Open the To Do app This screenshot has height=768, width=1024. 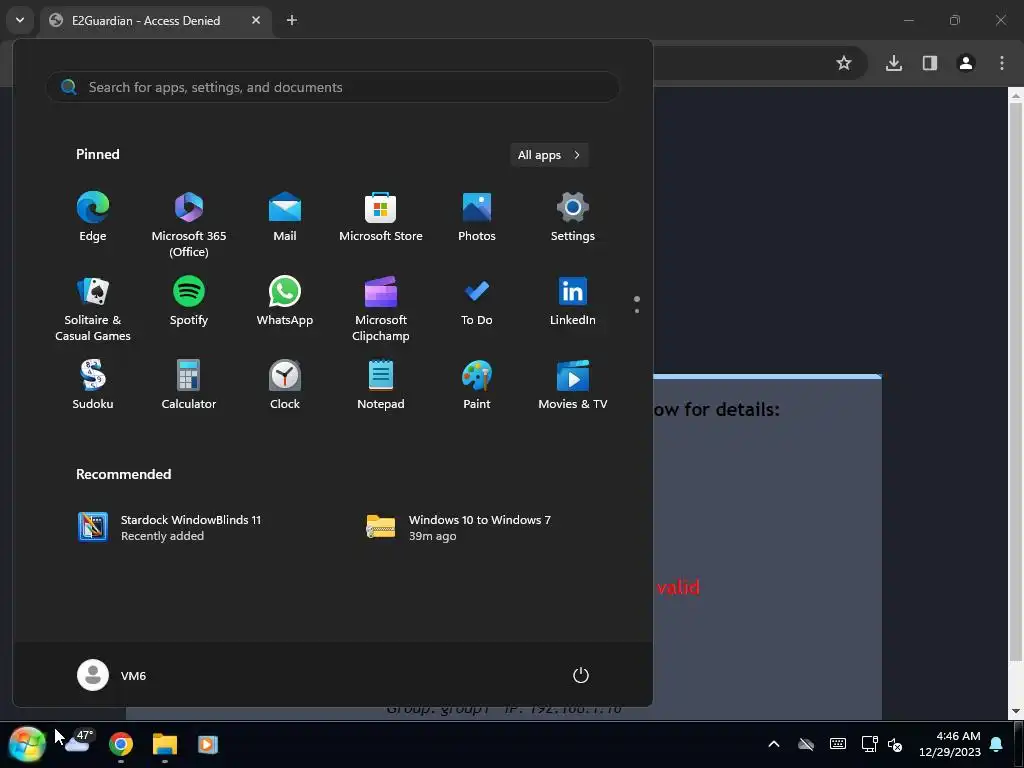point(477,301)
